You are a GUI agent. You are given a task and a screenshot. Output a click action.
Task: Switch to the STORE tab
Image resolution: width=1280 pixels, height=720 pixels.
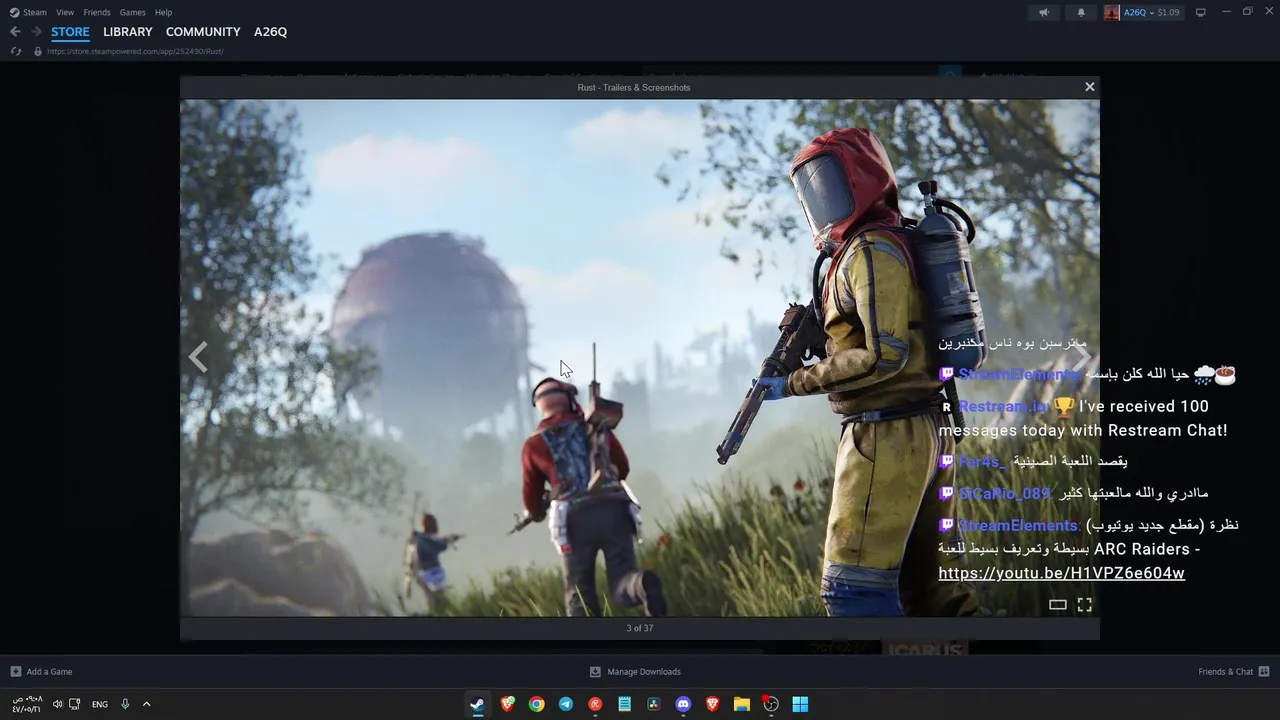[70, 32]
